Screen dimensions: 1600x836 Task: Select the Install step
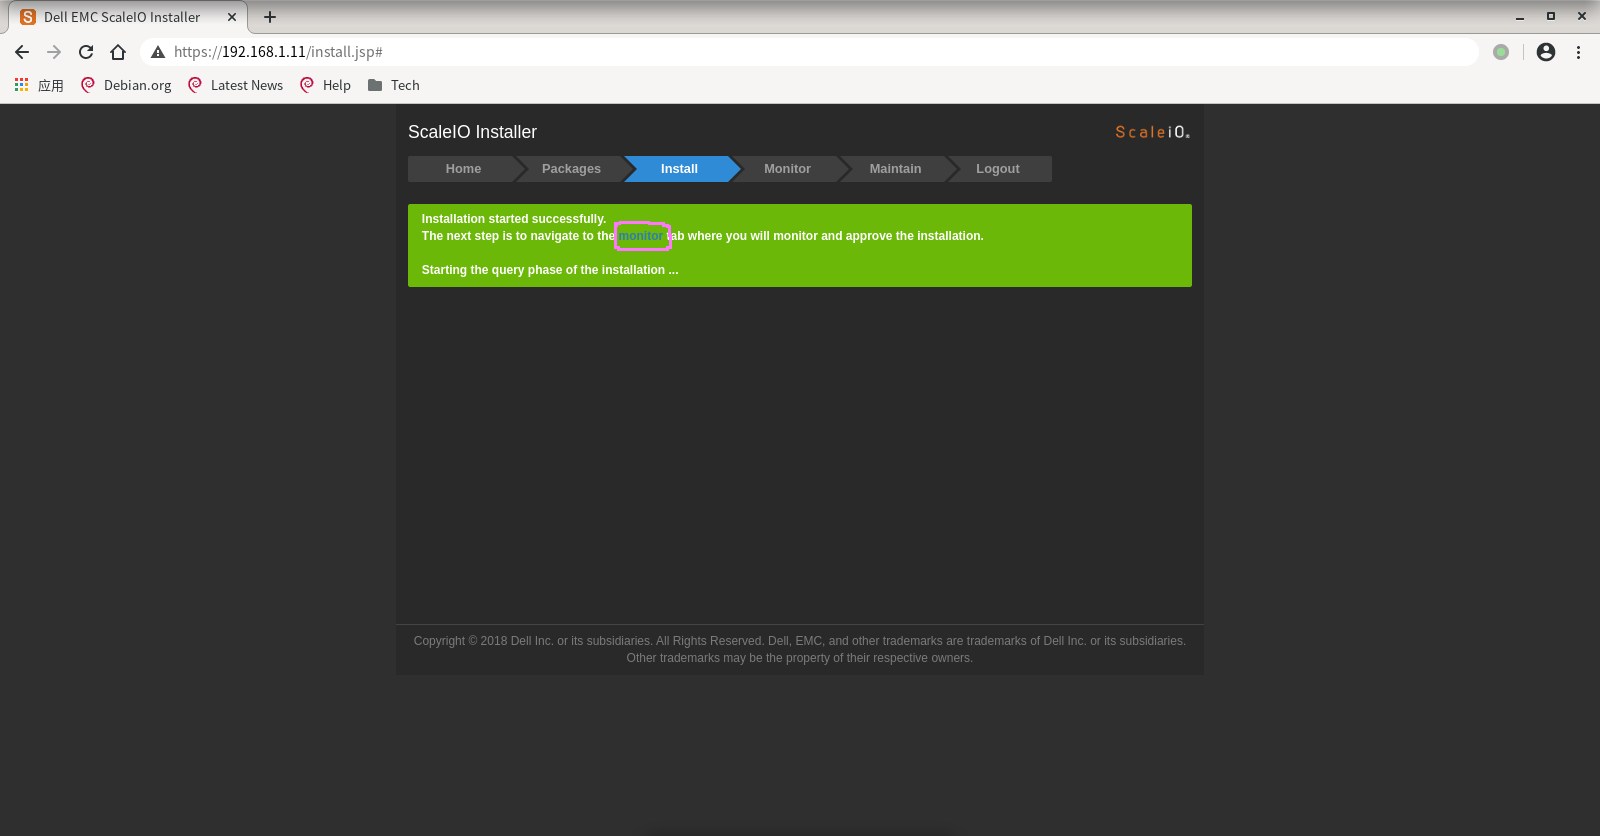pyautogui.click(x=679, y=169)
